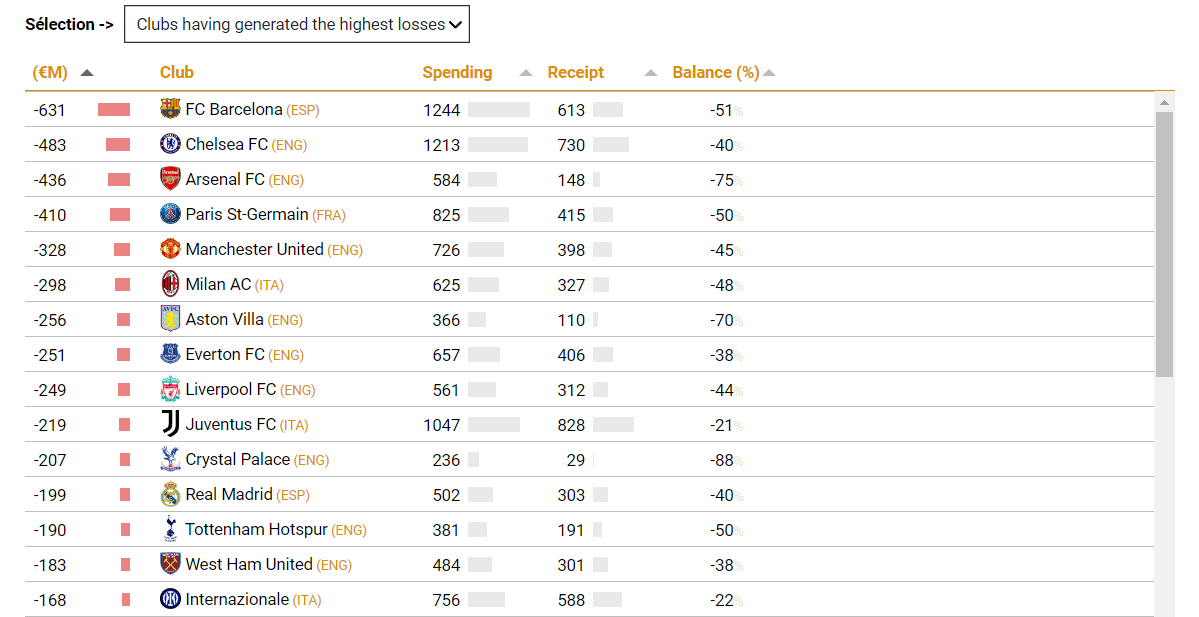The height and width of the screenshot is (617, 1199).
Task: Click the Spending column header label
Action: 457,72
